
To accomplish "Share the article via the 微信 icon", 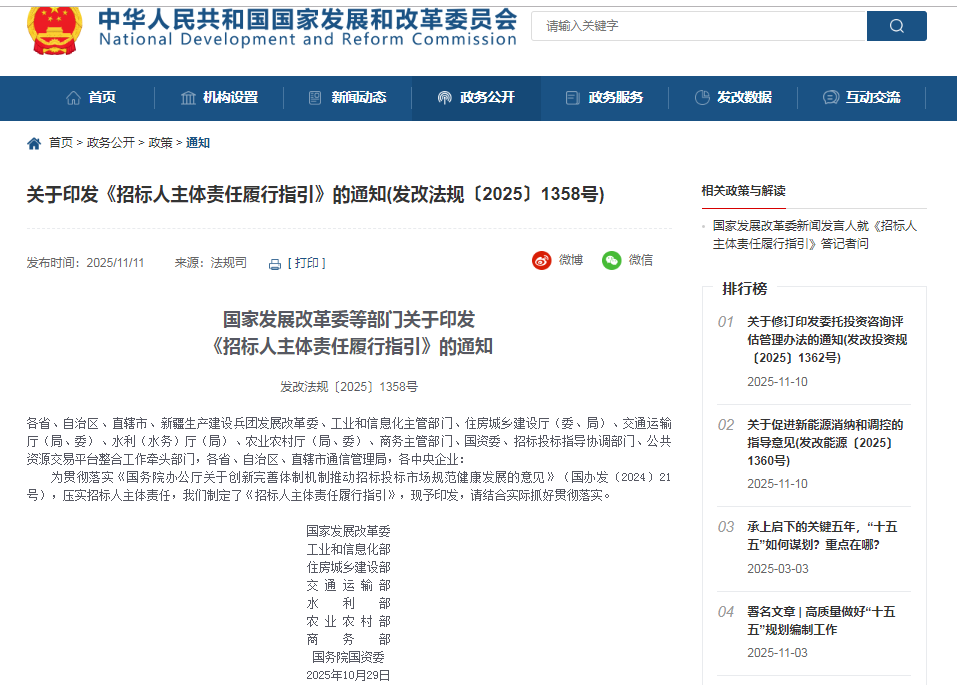I will point(611,261).
